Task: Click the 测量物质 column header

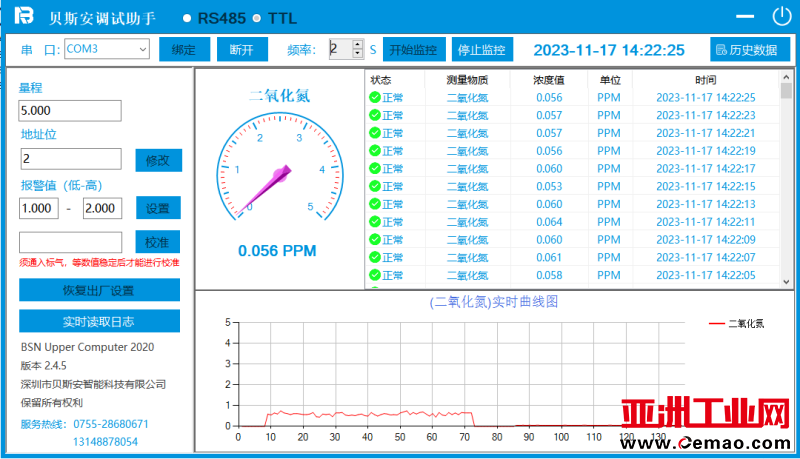Action: coord(467,80)
